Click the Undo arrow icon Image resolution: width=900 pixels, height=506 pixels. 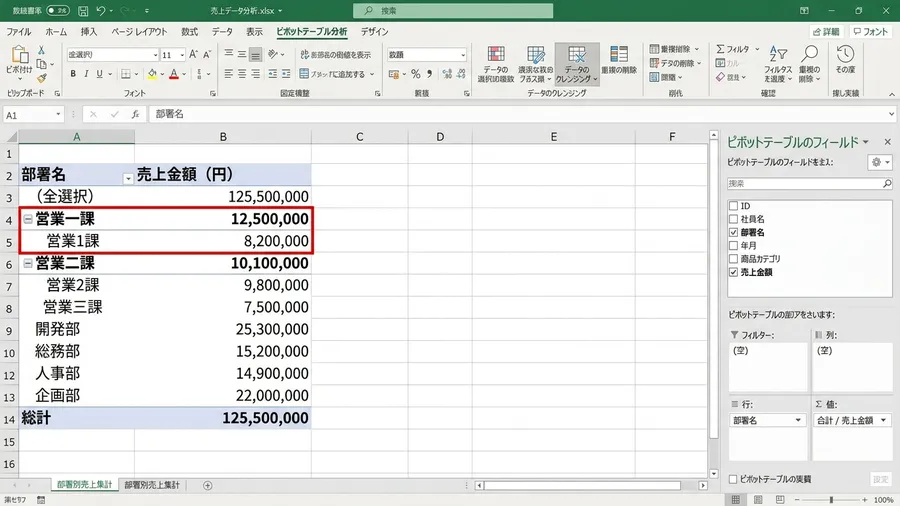(x=101, y=10)
